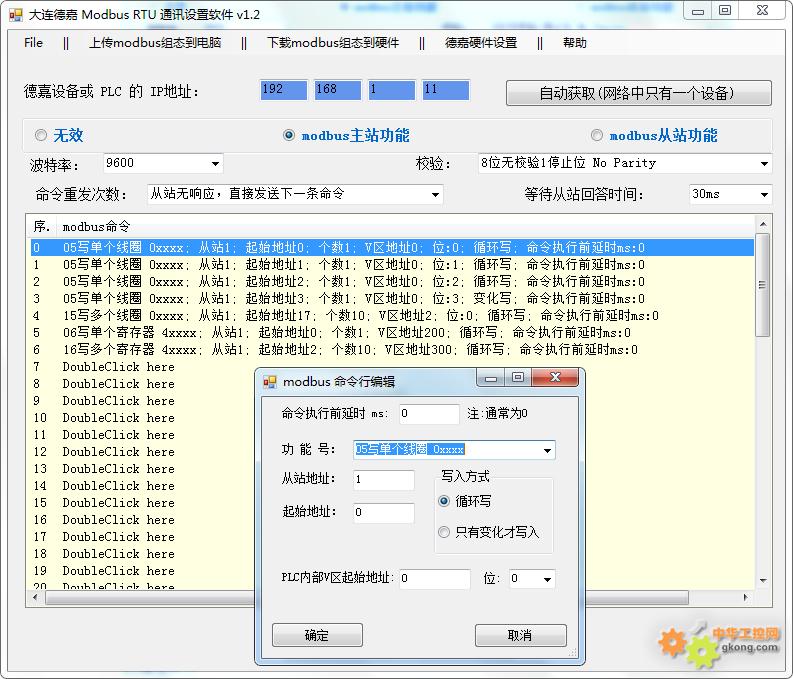Image resolution: width=793 pixels, height=679 pixels.
Task: Open 德嘉硬件设置 menu
Action: point(481,43)
